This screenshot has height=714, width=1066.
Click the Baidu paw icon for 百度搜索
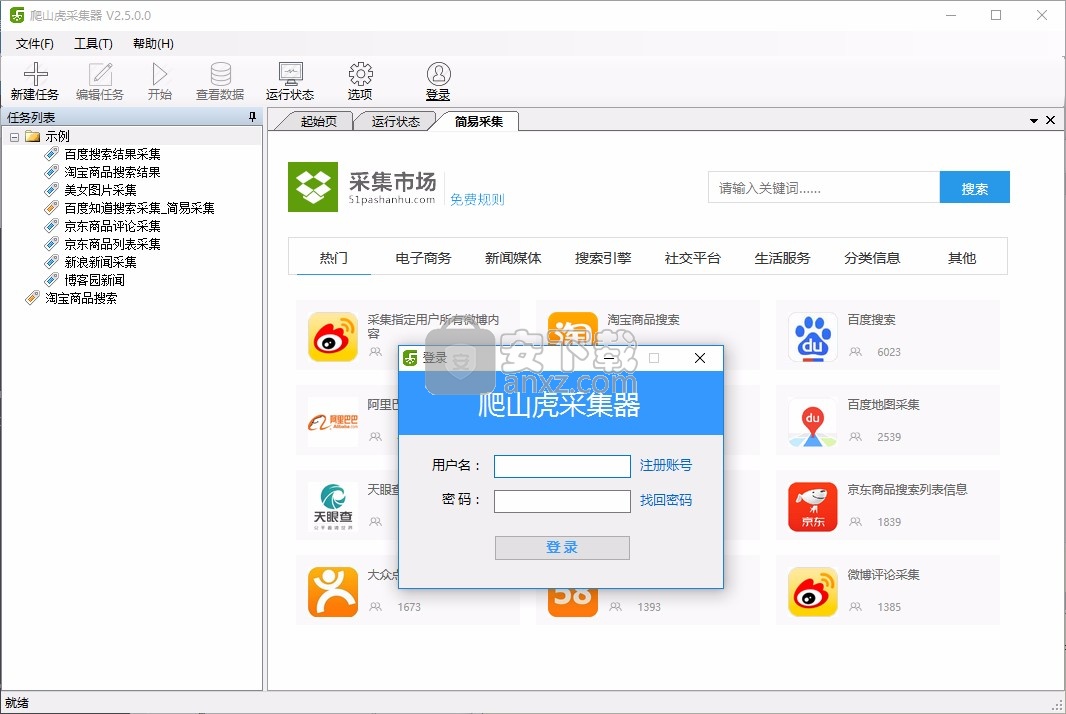click(812, 337)
